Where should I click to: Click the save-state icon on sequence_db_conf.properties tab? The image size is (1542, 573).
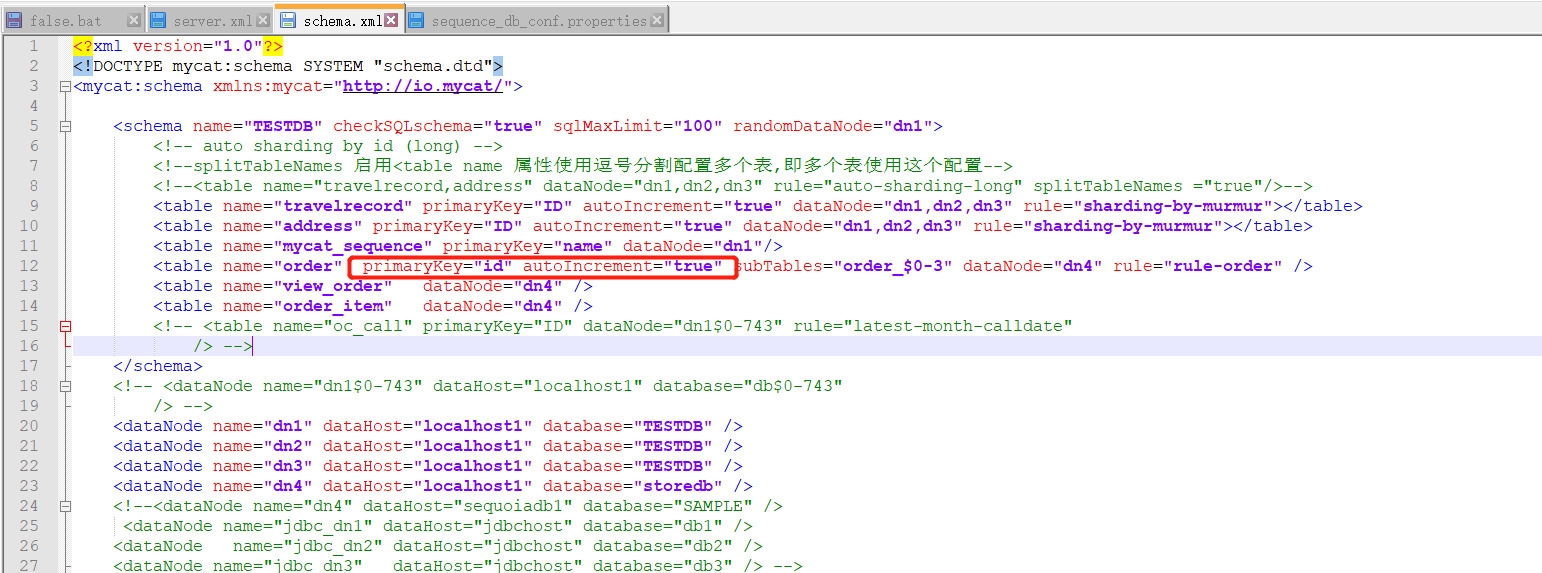point(417,20)
